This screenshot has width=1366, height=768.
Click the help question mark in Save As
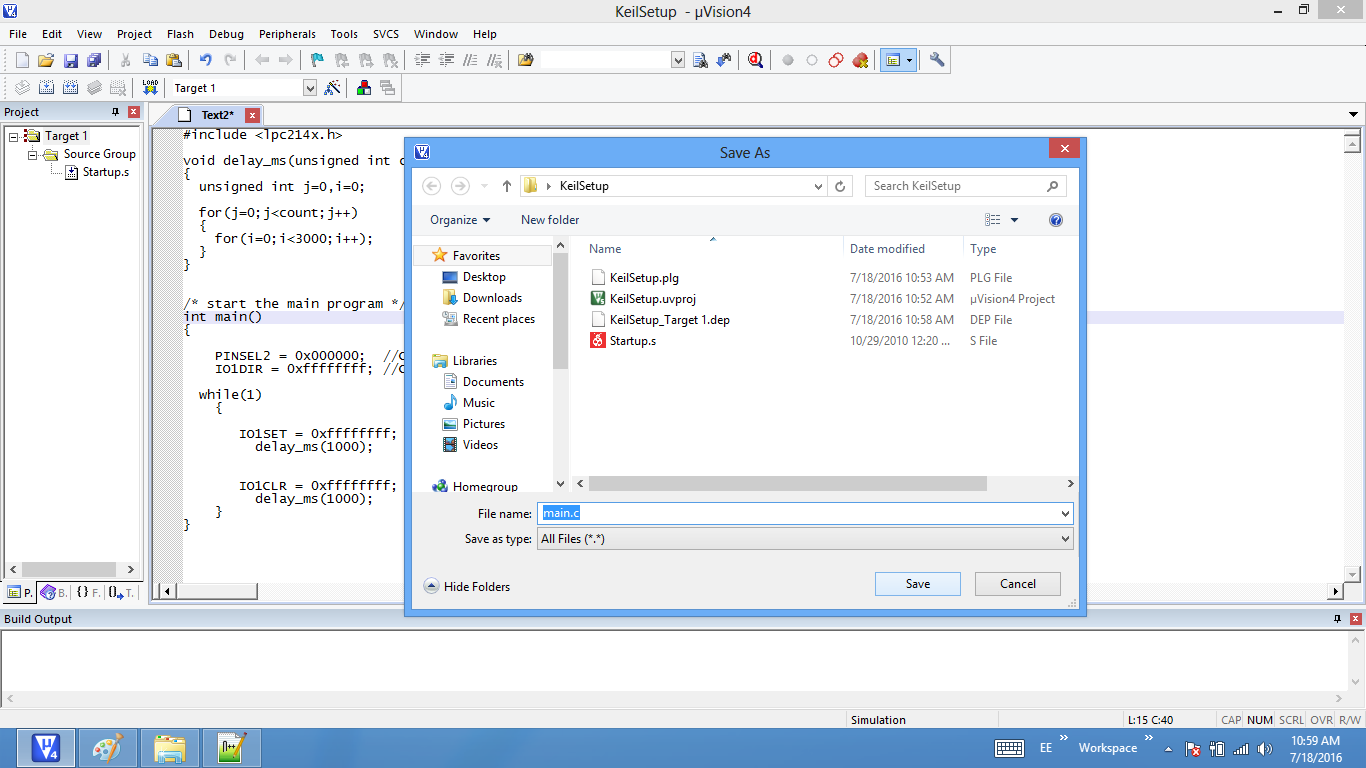click(x=1056, y=220)
